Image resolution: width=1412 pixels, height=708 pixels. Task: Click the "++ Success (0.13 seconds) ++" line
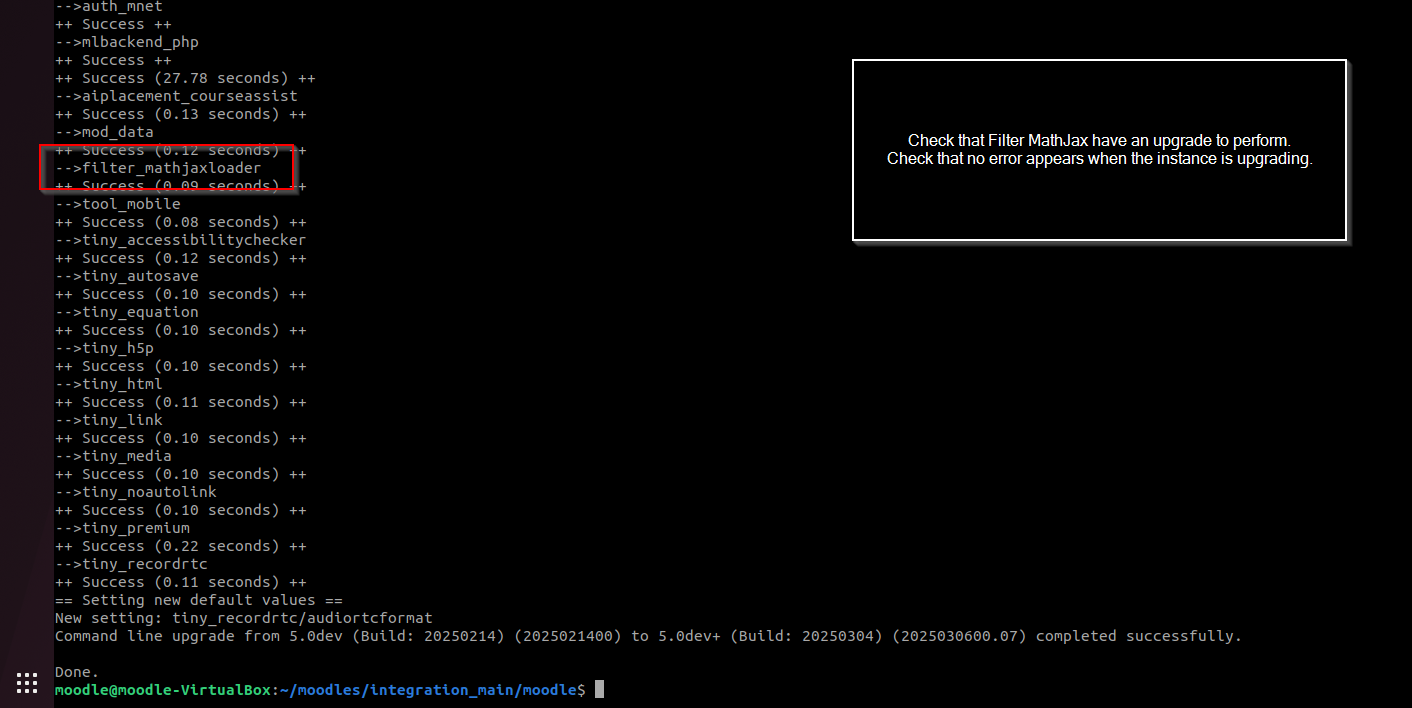point(180,114)
